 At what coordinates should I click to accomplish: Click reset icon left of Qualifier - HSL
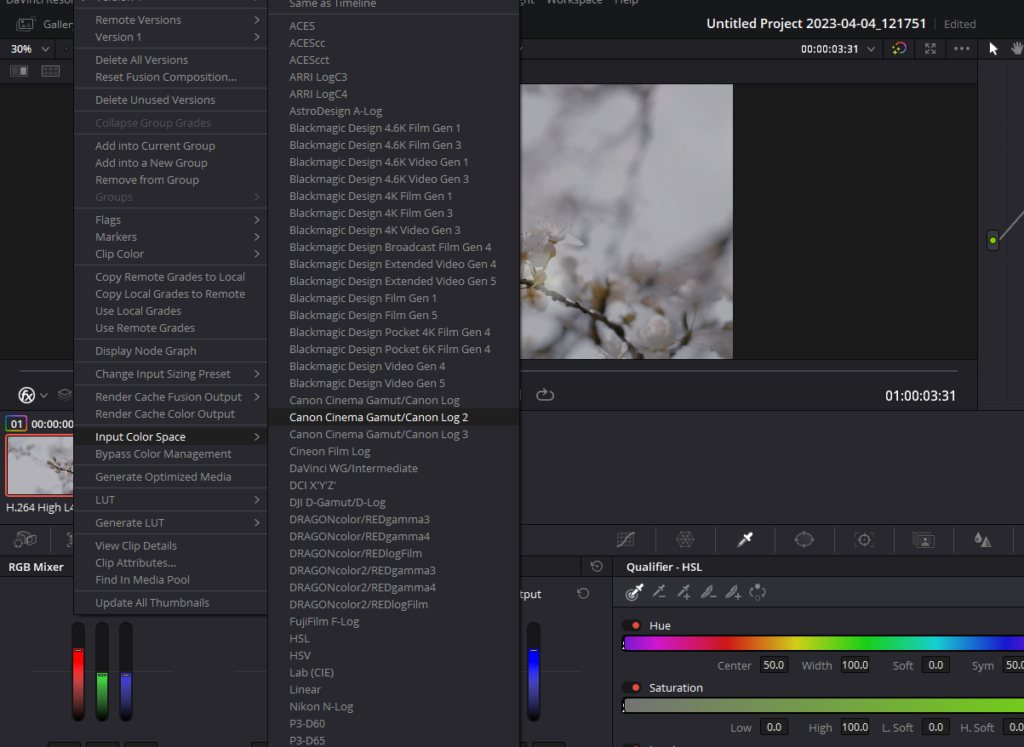coord(596,566)
